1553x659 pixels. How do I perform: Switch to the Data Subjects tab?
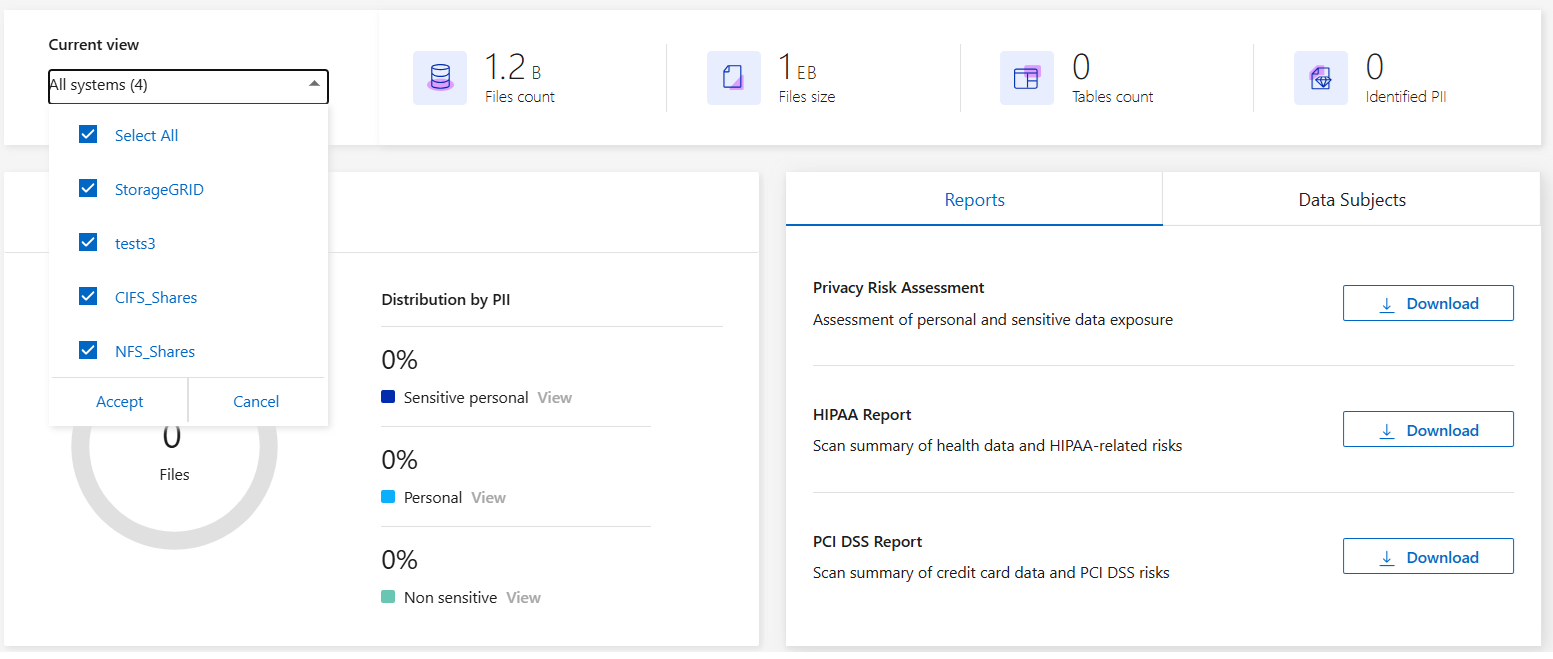tap(1351, 200)
